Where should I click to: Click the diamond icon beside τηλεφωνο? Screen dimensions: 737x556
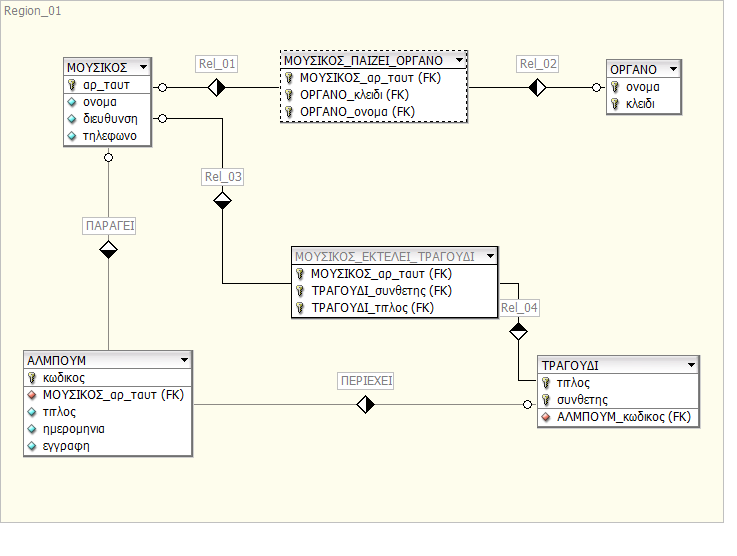point(72,136)
